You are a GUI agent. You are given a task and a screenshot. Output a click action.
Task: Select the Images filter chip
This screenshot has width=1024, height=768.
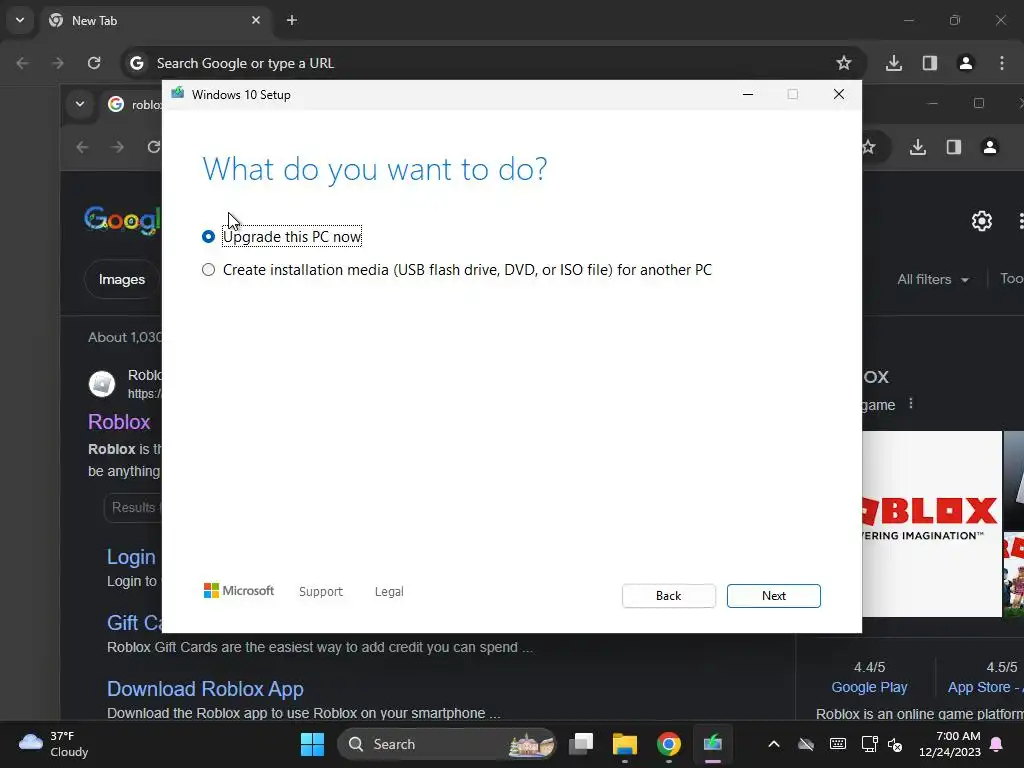[x=122, y=279]
